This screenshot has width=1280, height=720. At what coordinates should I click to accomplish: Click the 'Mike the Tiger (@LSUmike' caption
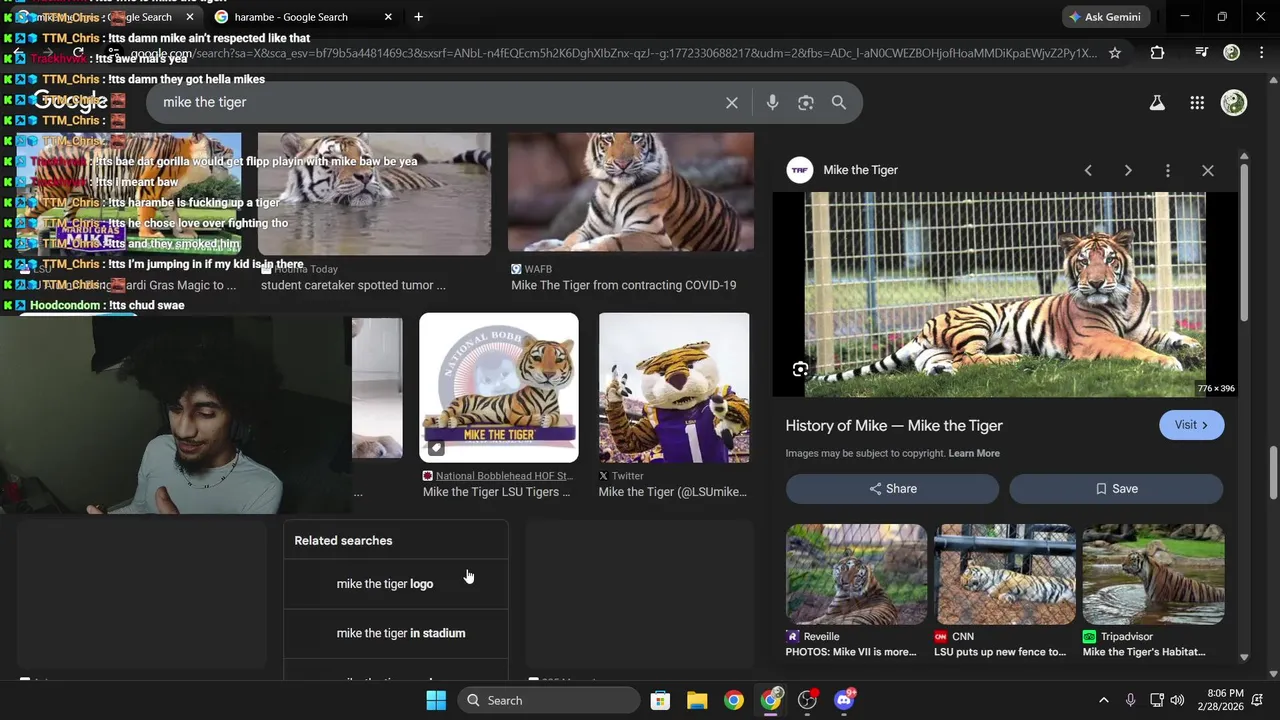click(x=673, y=492)
